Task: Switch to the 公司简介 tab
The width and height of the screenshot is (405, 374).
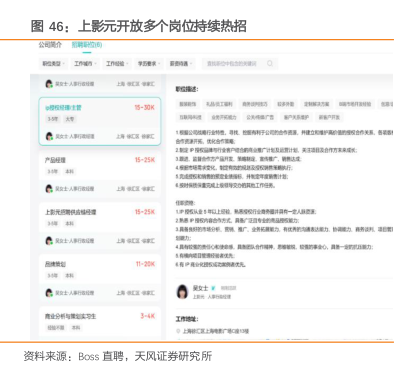Action: pyautogui.click(x=50, y=45)
